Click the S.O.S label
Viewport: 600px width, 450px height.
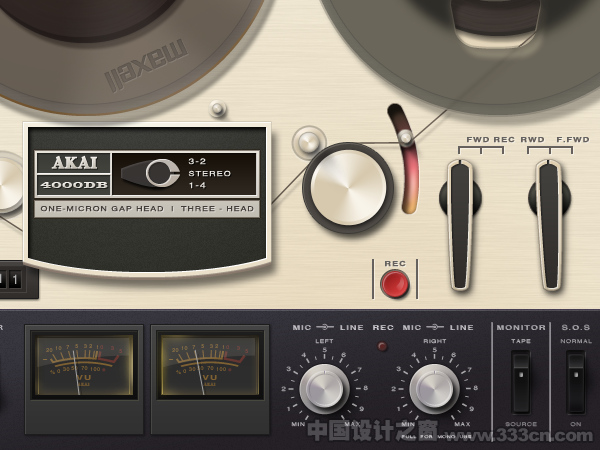pyautogui.click(x=576, y=328)
